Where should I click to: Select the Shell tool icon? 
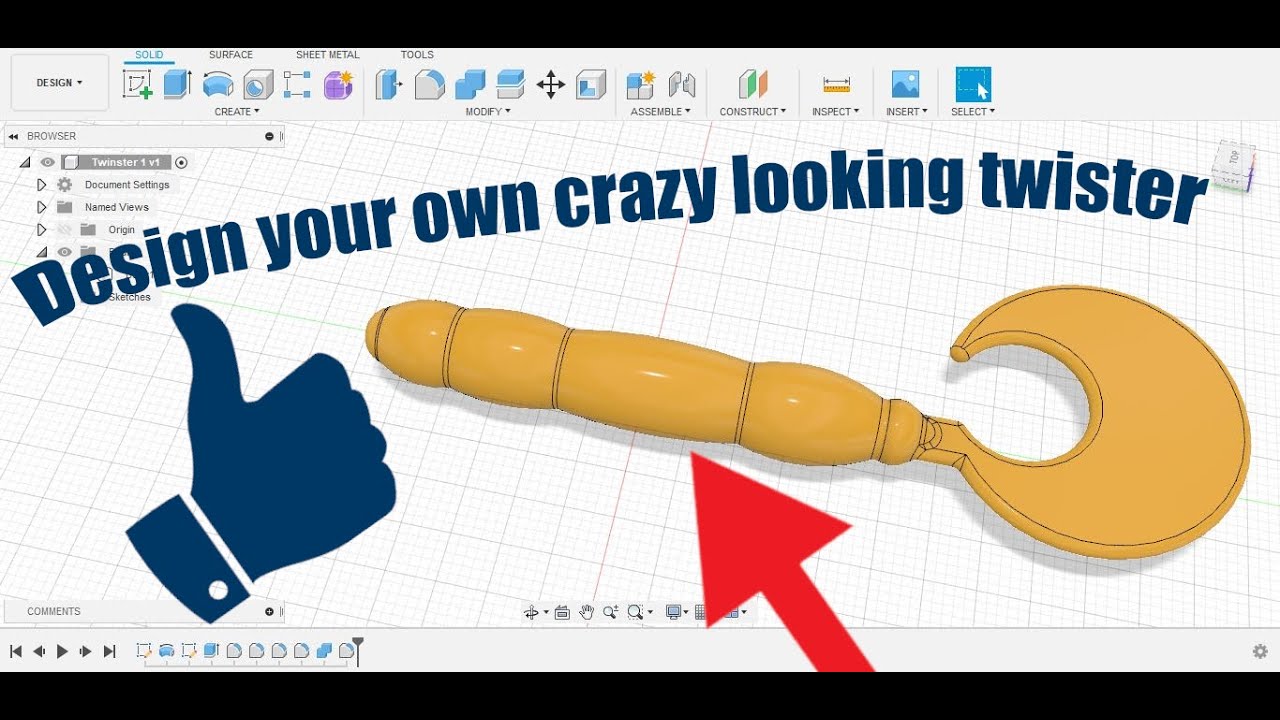(x=591, y=85)
